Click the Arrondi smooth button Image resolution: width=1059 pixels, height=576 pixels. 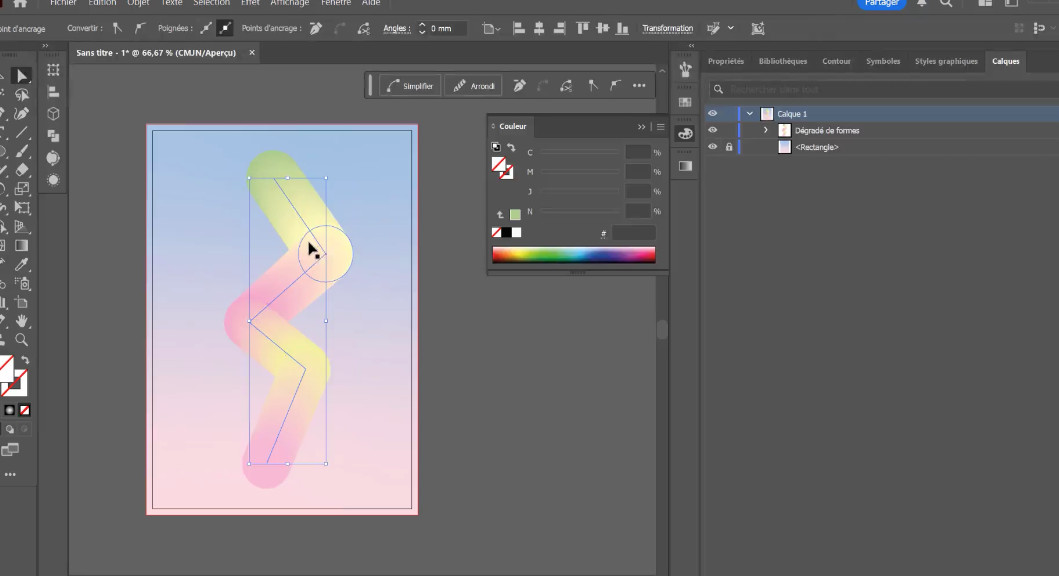click(473, 86)
